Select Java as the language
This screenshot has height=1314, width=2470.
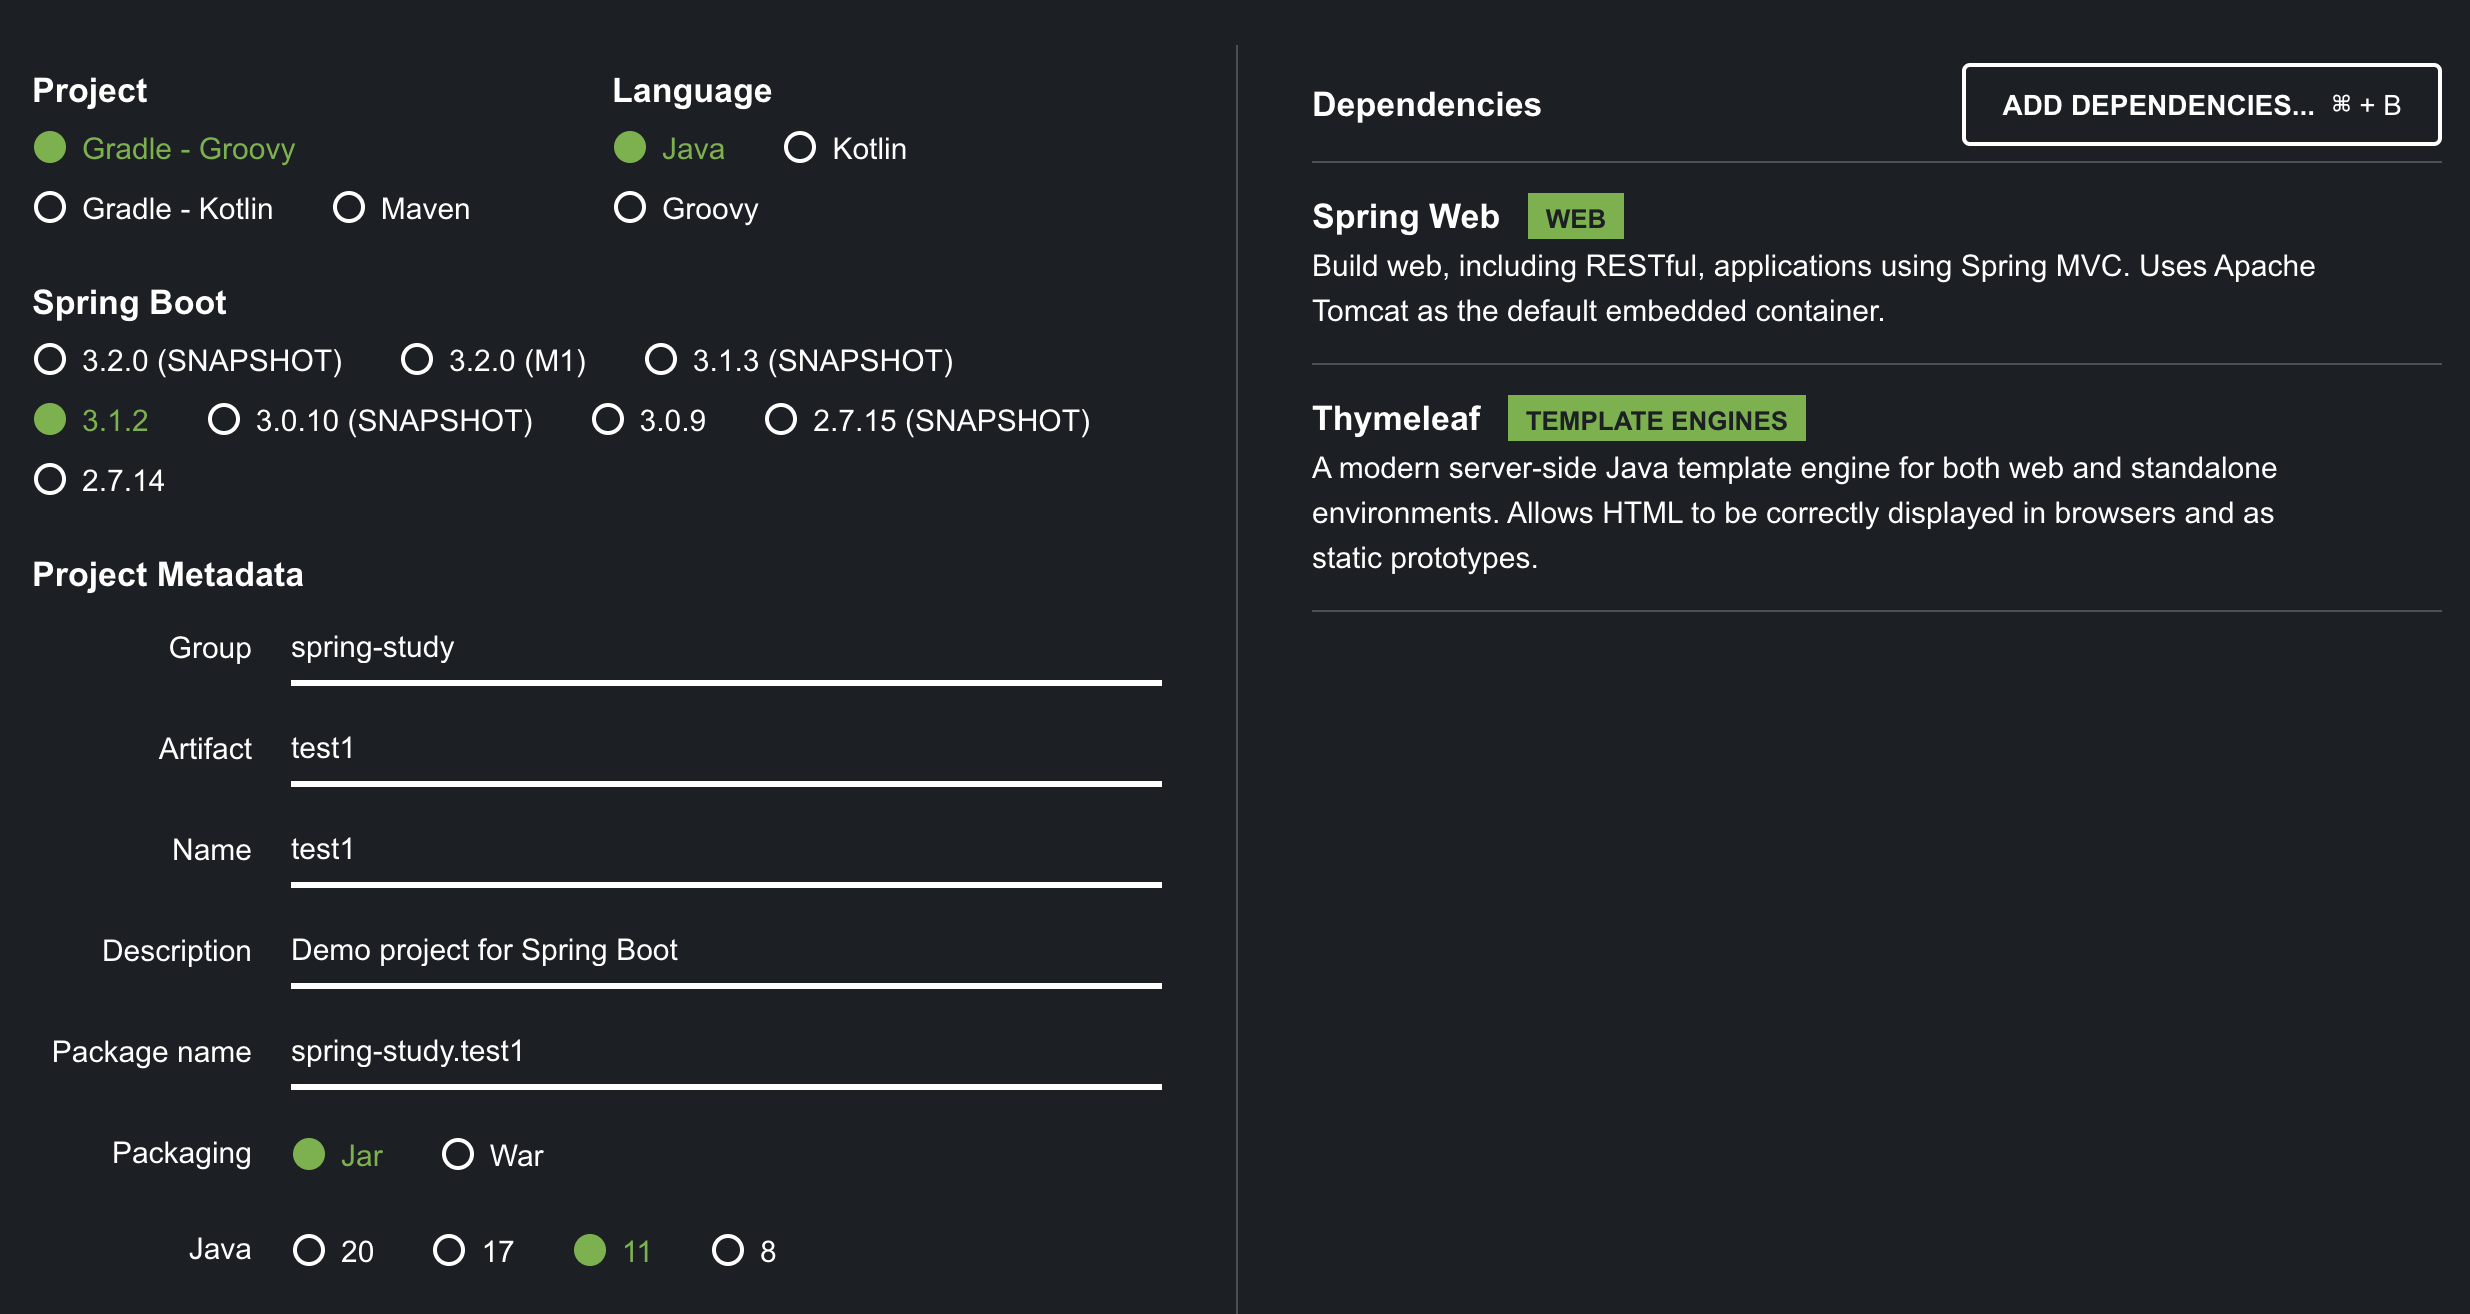click(669, 148)
